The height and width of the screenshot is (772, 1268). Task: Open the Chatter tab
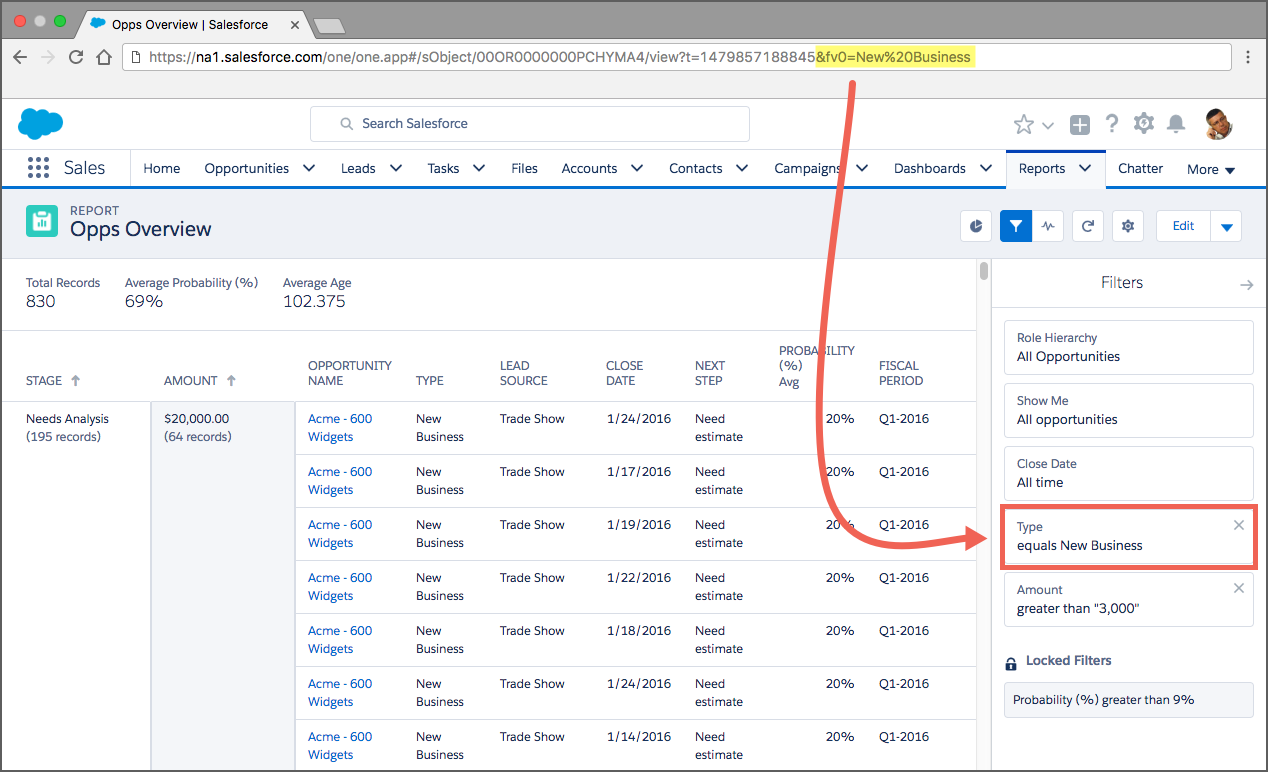pos(1140,168)
